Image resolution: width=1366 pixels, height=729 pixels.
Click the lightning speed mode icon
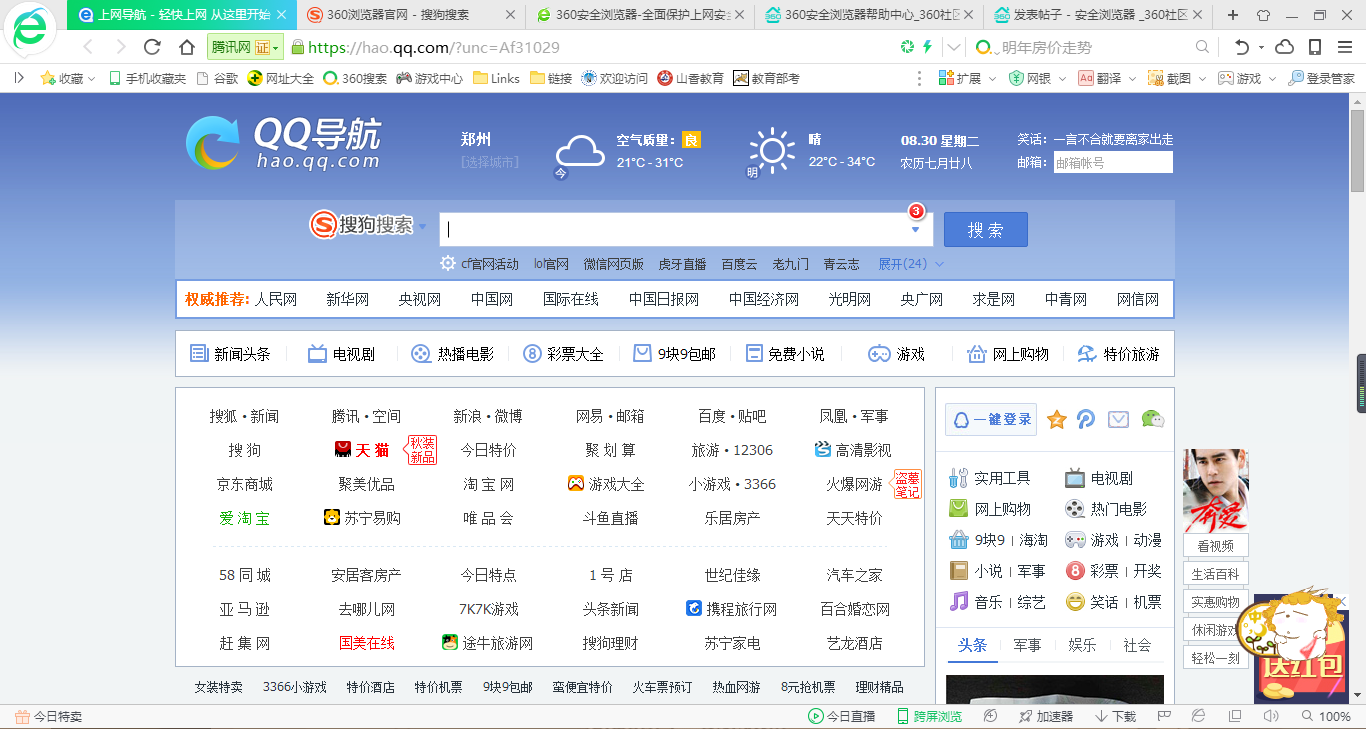click(927, 47)
